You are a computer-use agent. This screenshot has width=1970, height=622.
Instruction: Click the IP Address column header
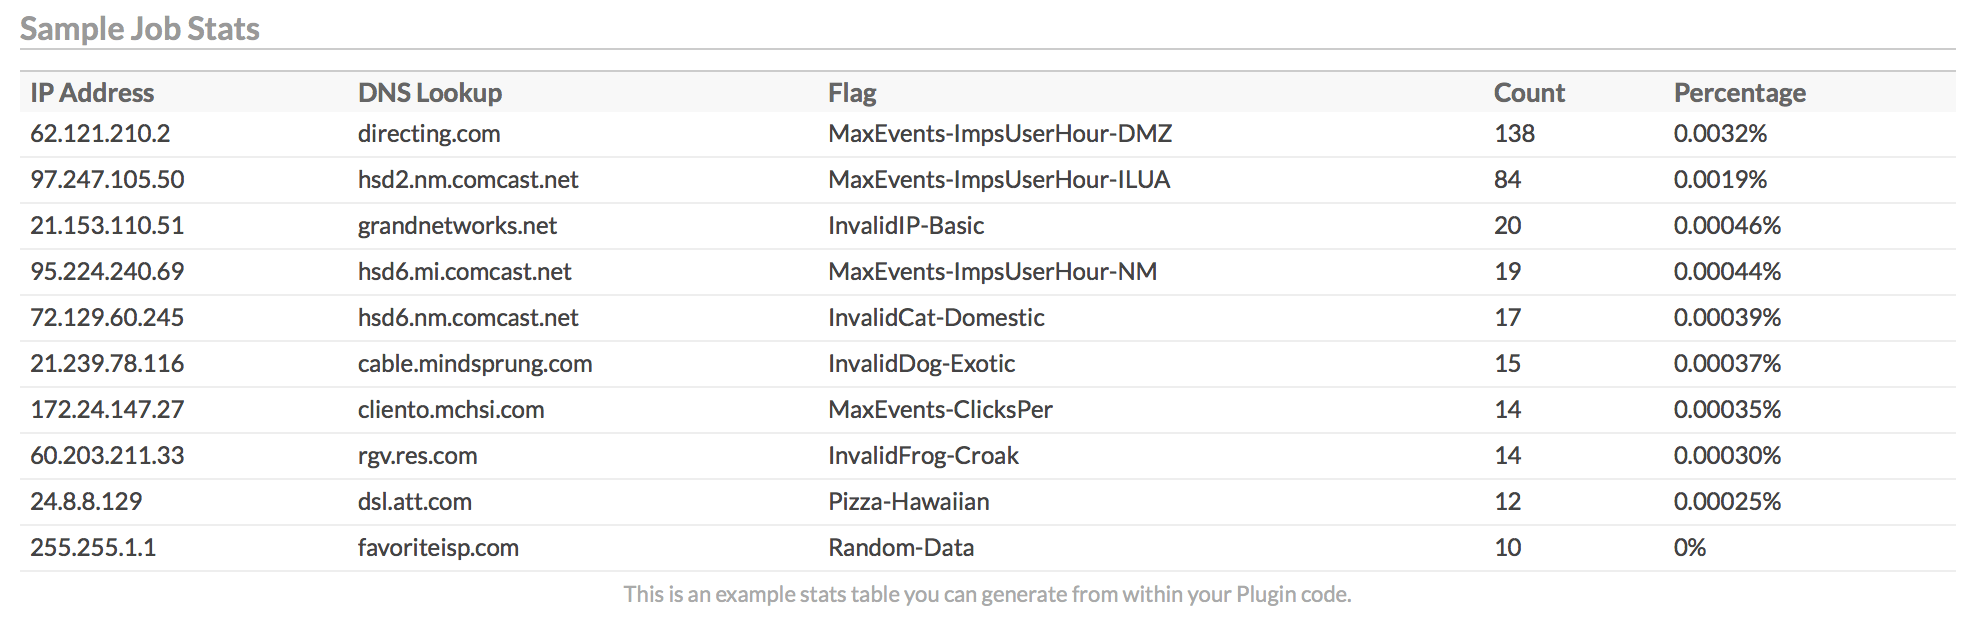(x=92, y=93)
